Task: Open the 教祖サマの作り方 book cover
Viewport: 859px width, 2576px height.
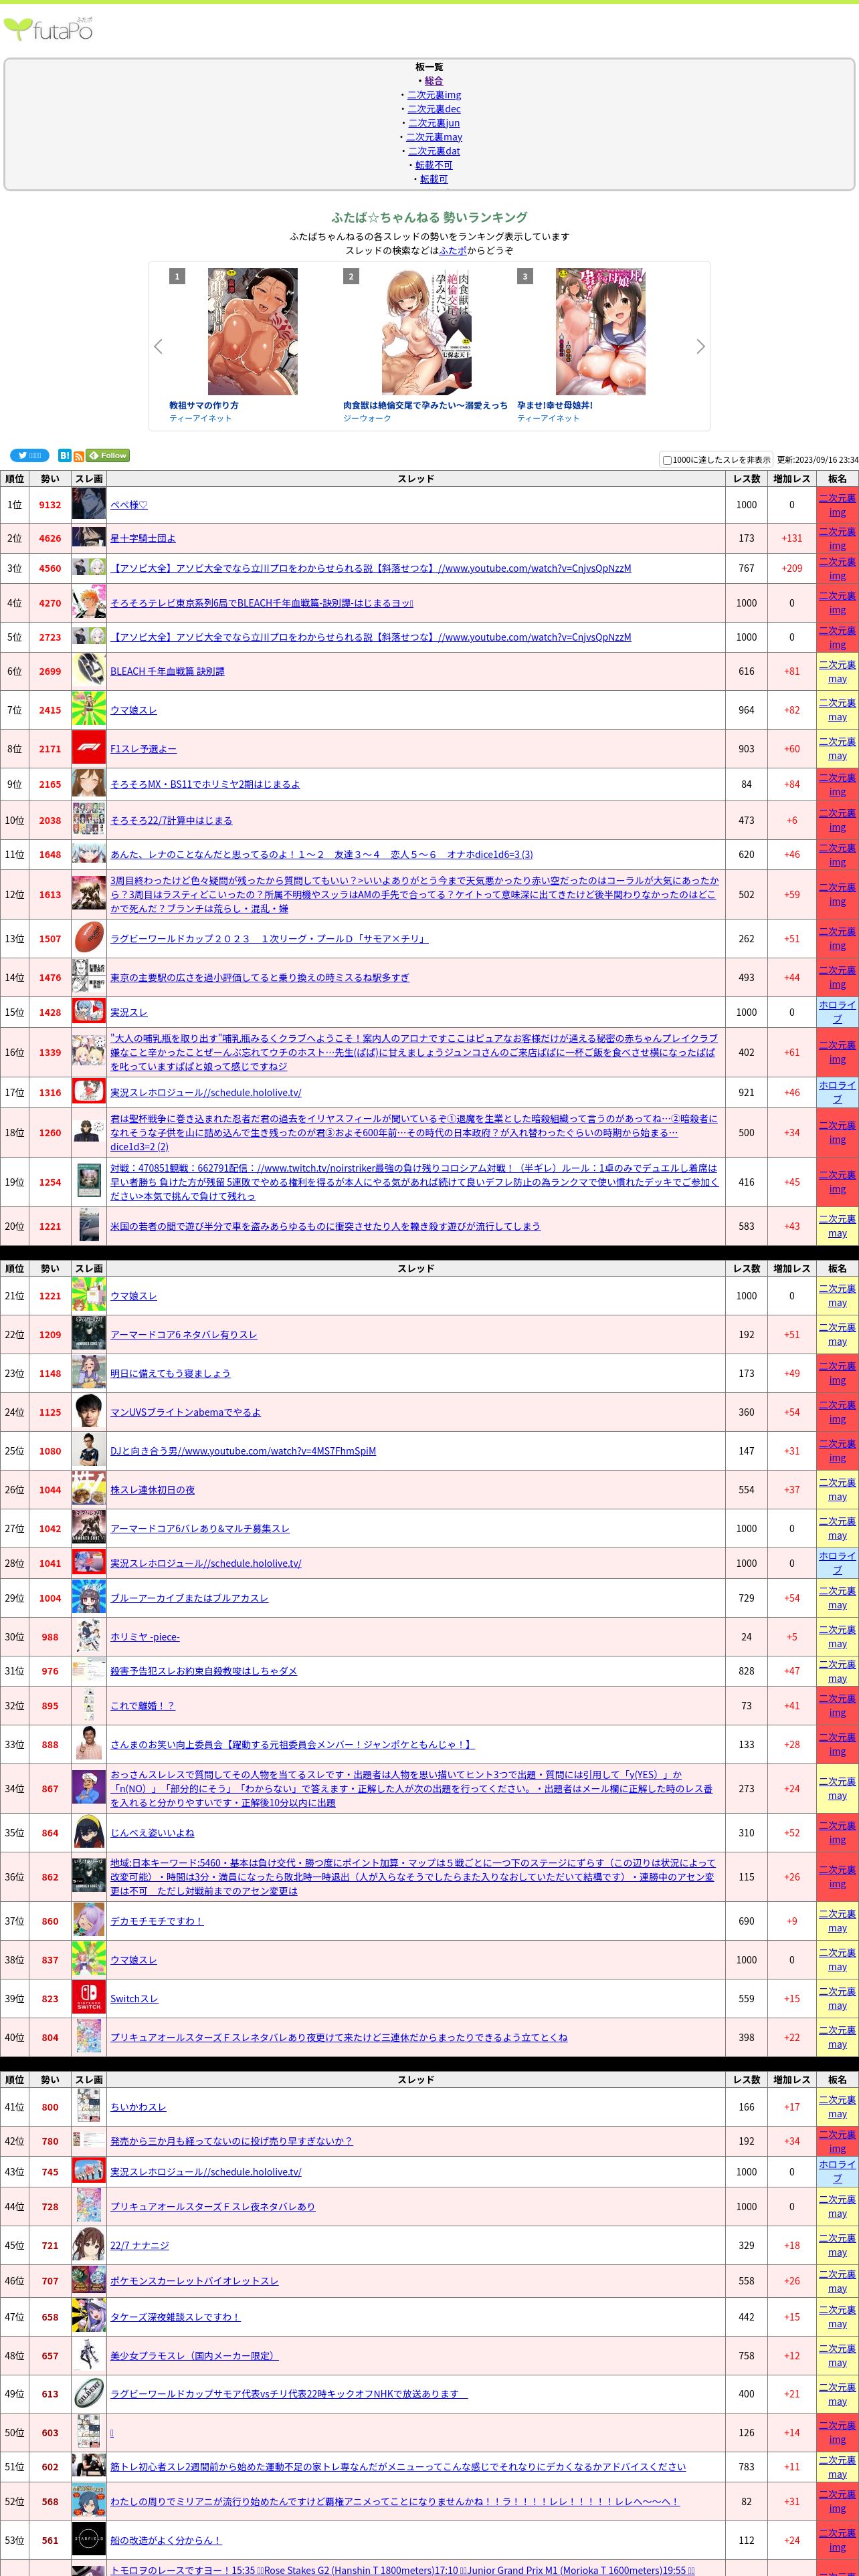Action: click(x=252, y=331)
